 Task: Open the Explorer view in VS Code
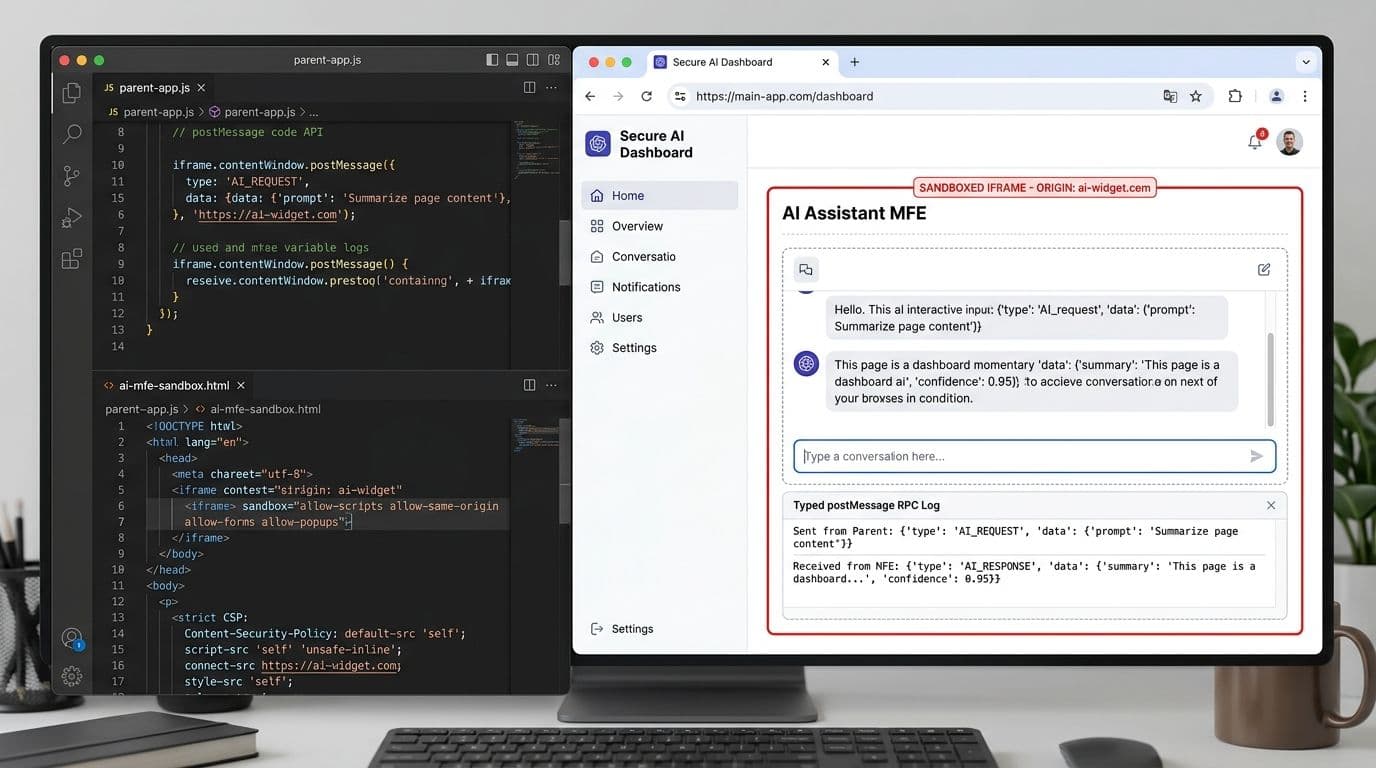[71, 93]
